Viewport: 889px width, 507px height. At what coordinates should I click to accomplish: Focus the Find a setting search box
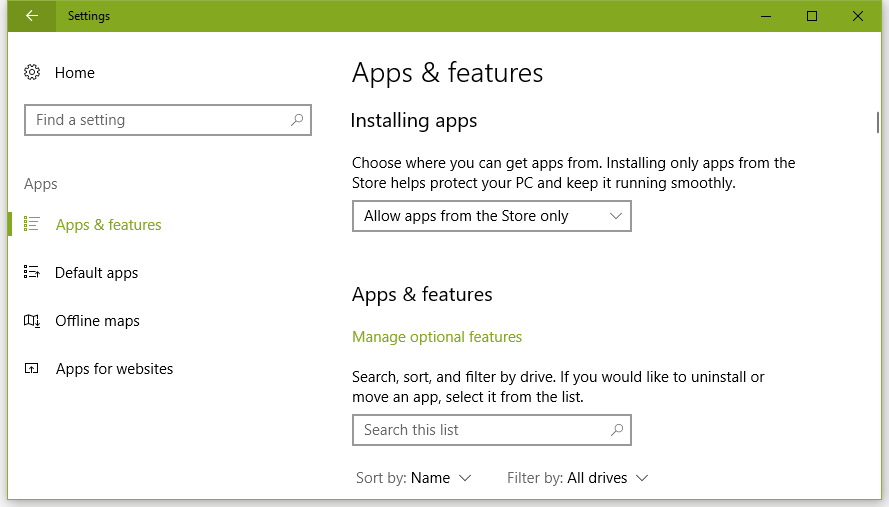tap(168, 120)
